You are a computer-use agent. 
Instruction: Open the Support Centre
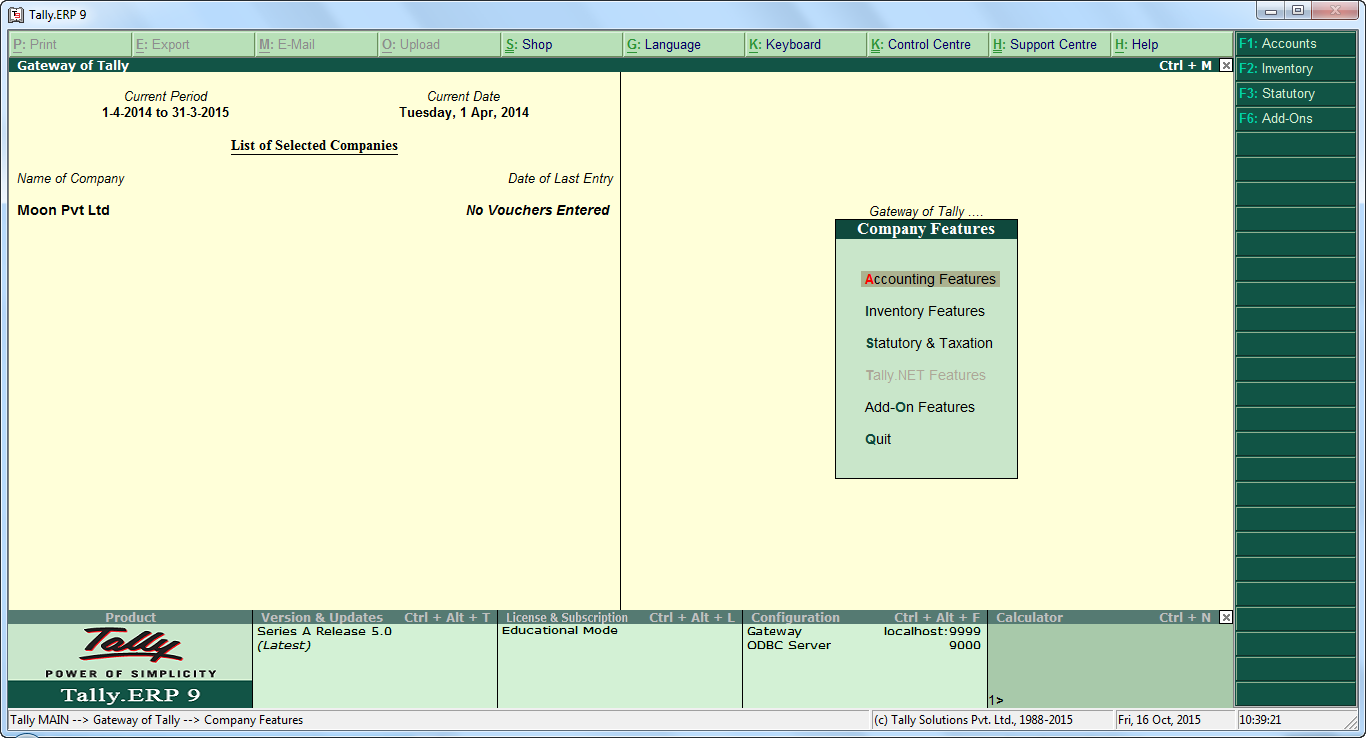click(1048, 44)
